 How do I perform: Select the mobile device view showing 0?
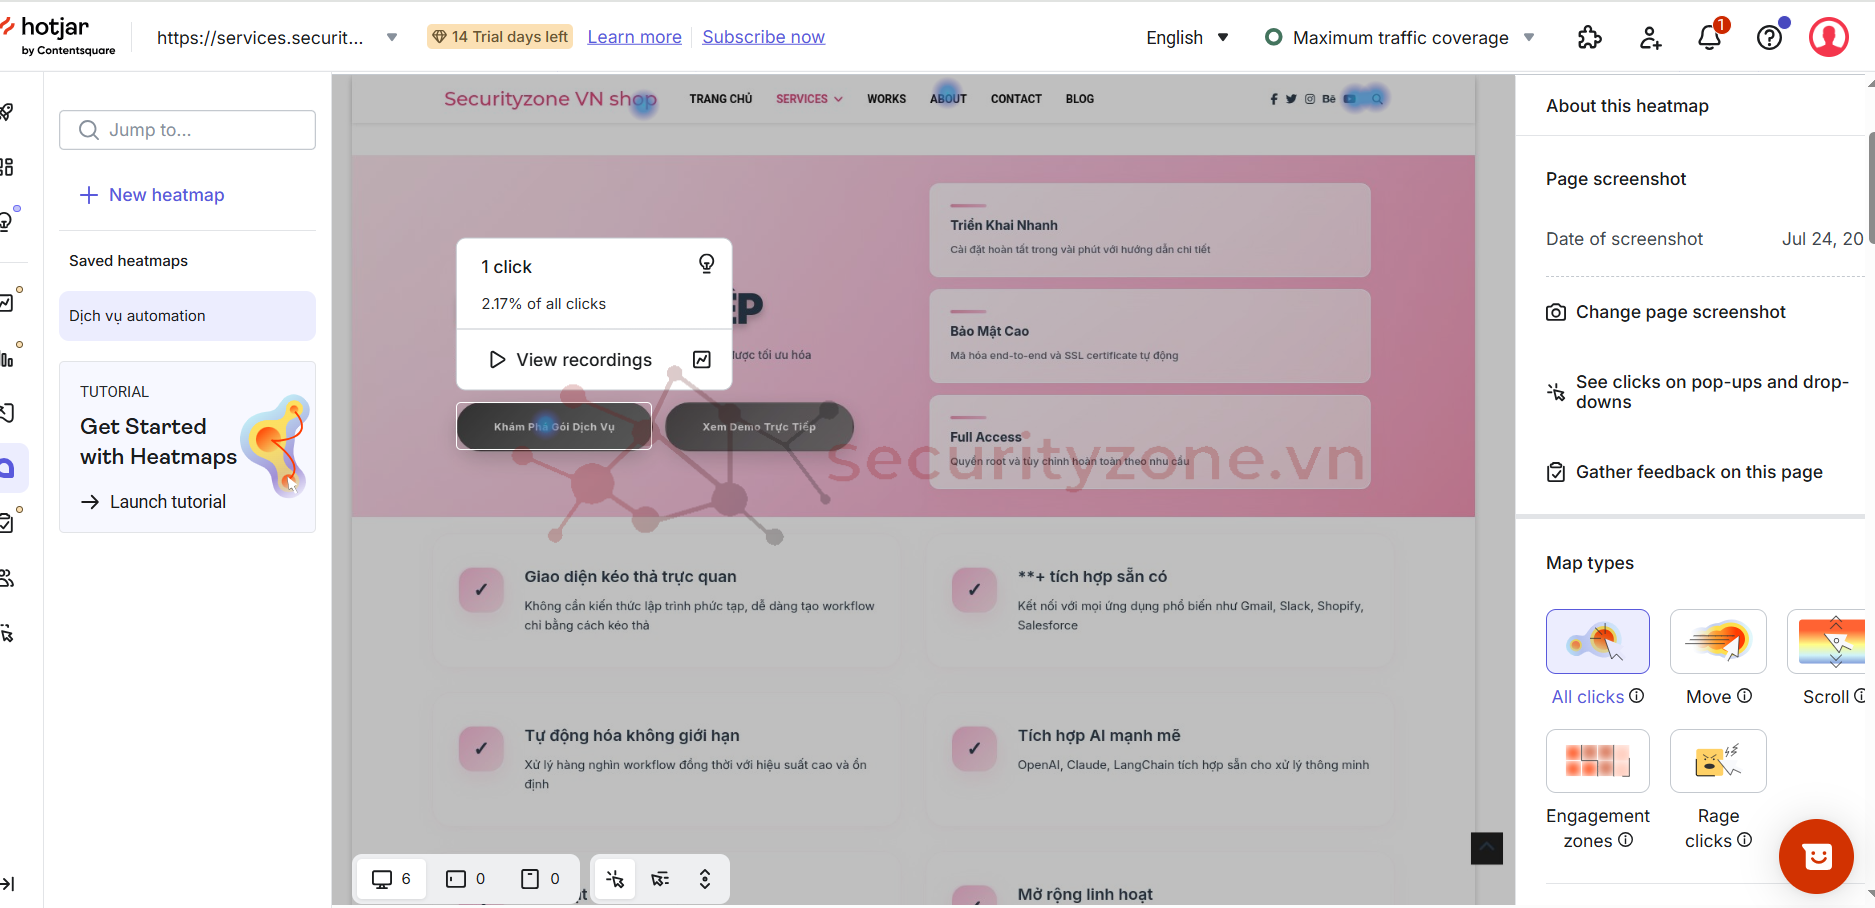click(x=540, y=879)
